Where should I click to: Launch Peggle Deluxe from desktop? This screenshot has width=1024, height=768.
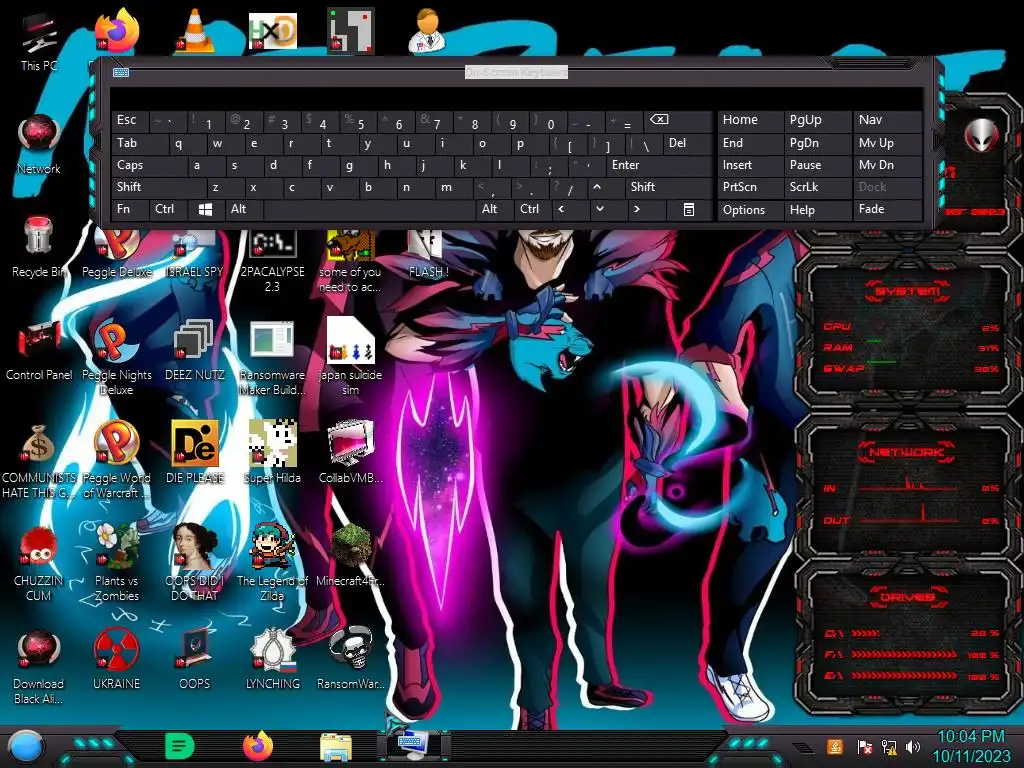click(117, 253)
